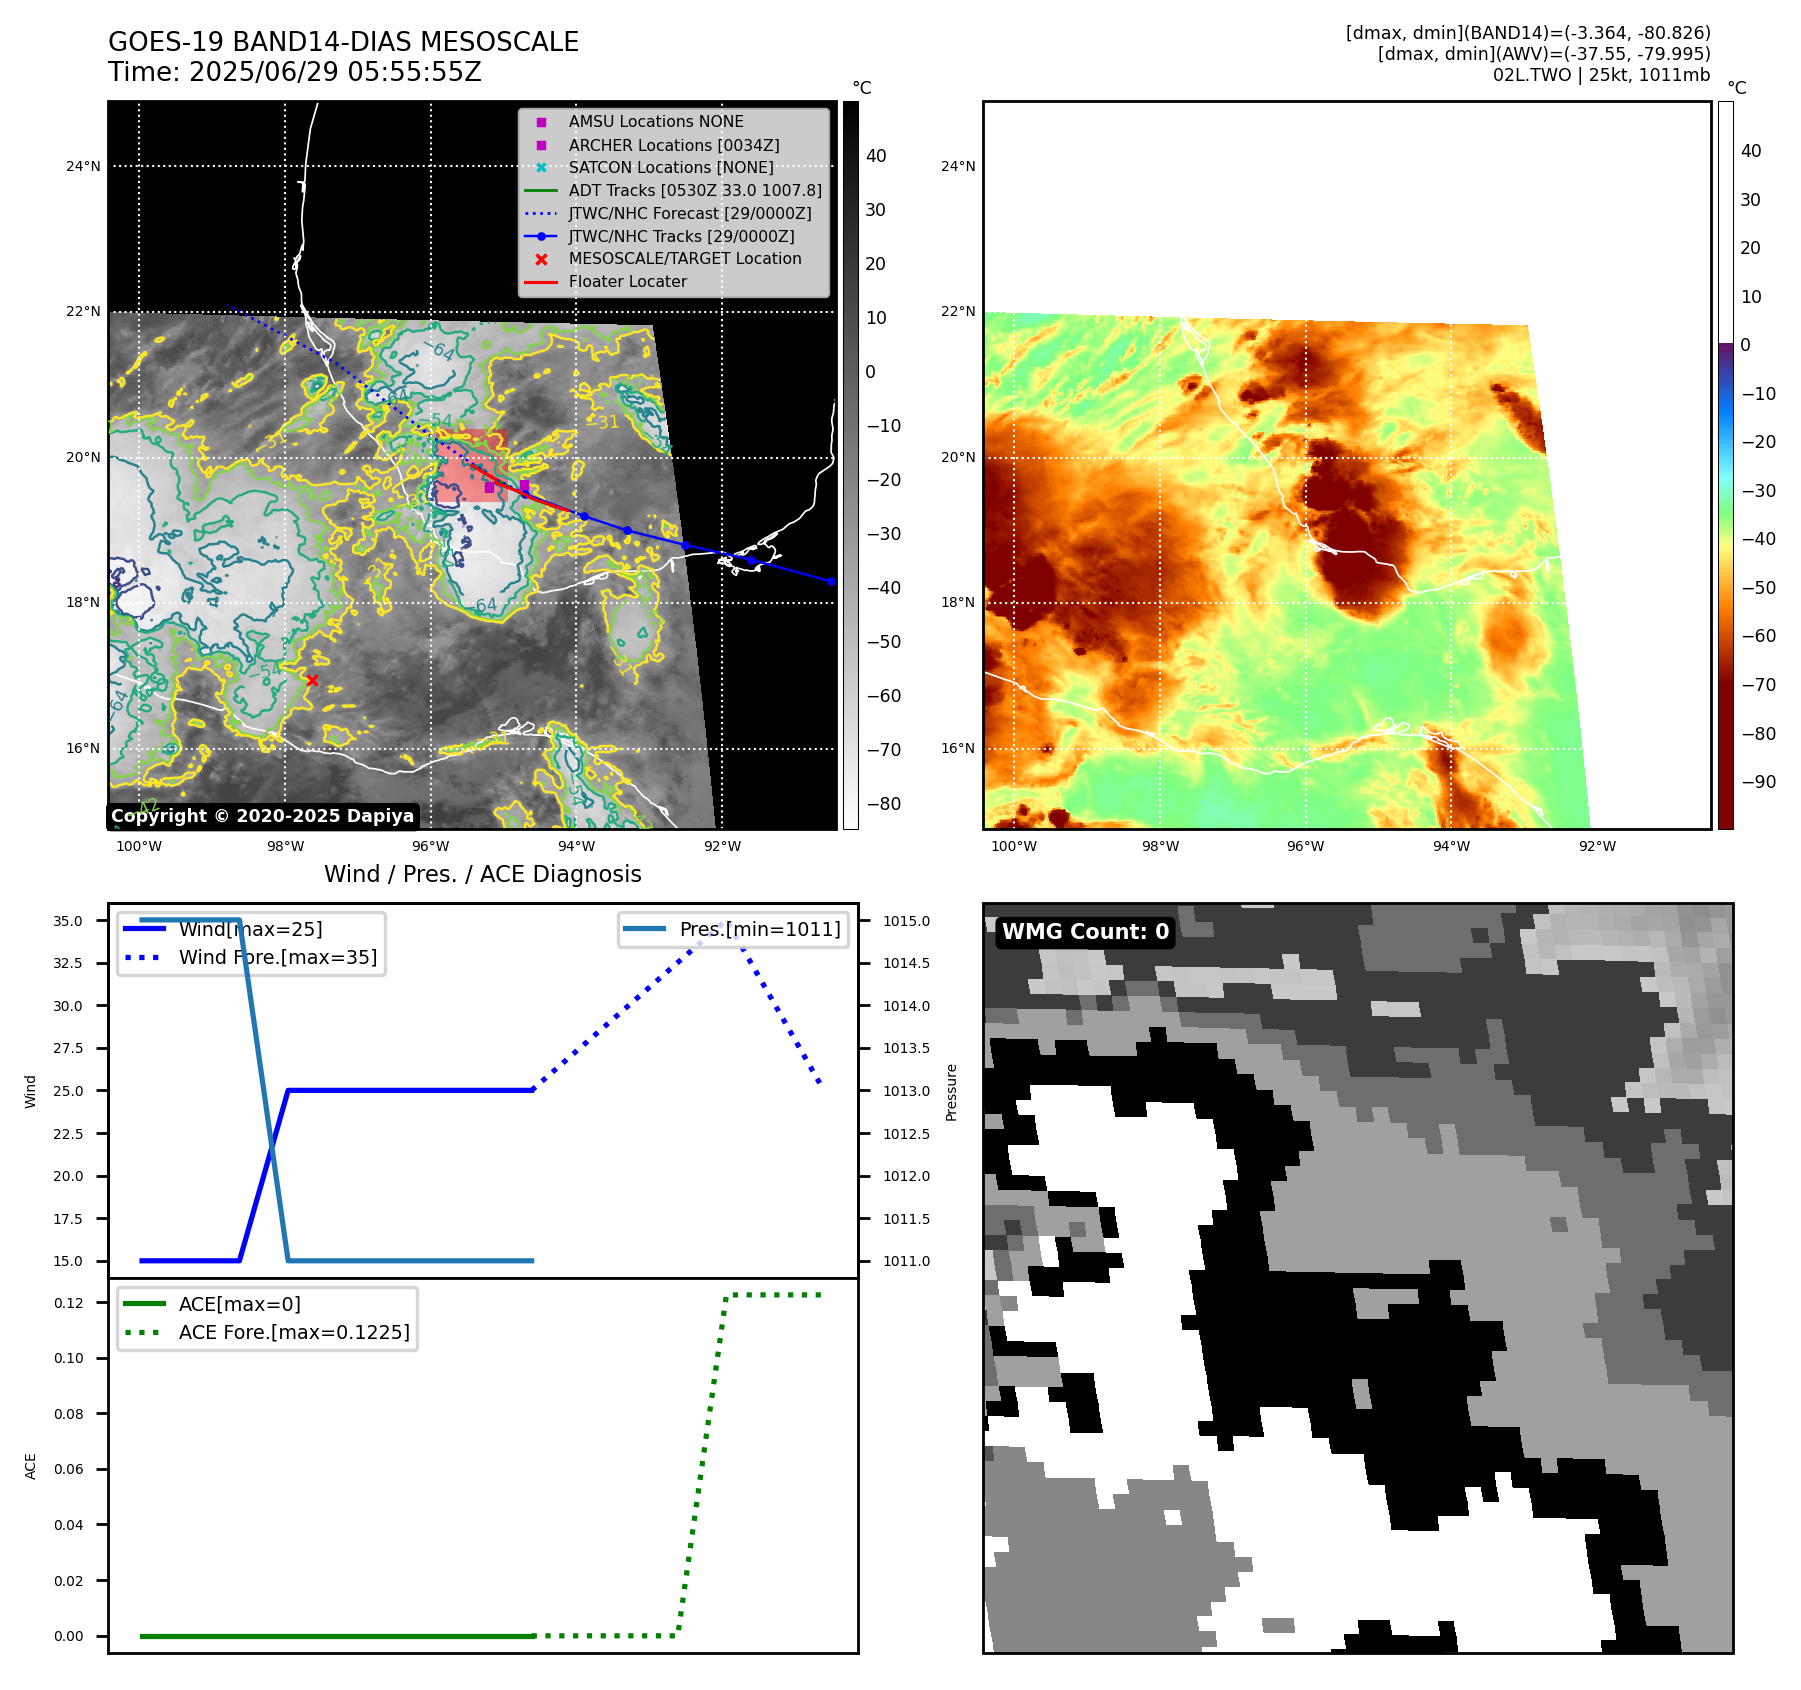The width and height of the screenshot is (1801, 1690).
Task: Select the [dmax, dmin](AWV) values text
Action: [x=1544, y=54]
